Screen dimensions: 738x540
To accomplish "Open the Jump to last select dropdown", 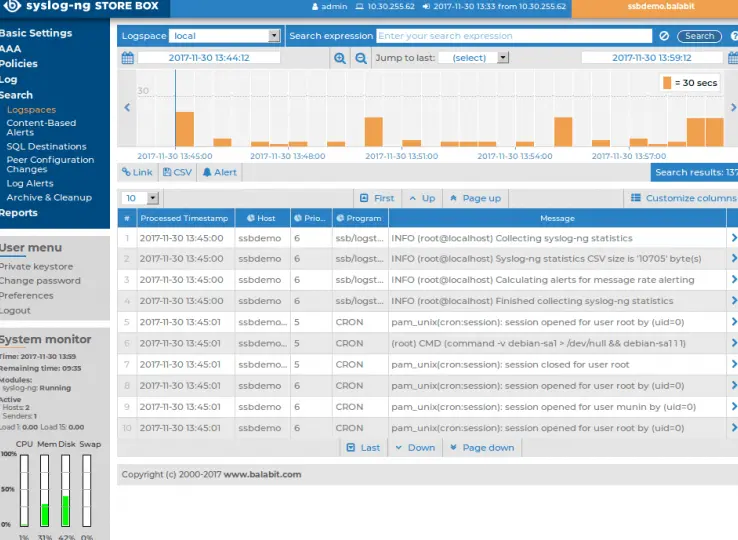I will click(473, 58).
